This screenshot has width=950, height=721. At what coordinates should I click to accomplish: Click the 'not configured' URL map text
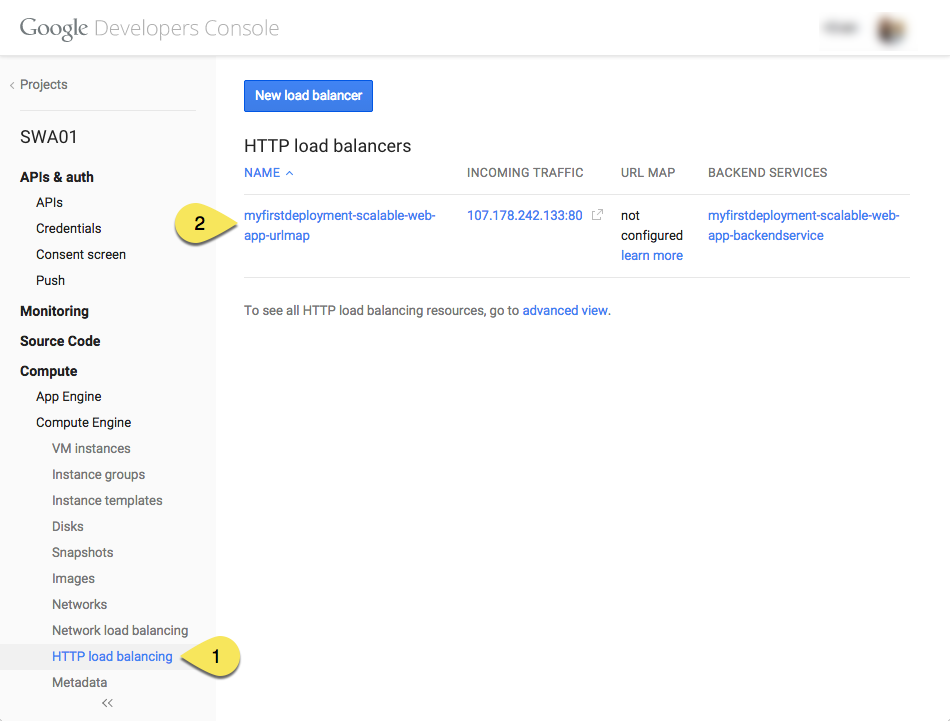pos(652,225)
